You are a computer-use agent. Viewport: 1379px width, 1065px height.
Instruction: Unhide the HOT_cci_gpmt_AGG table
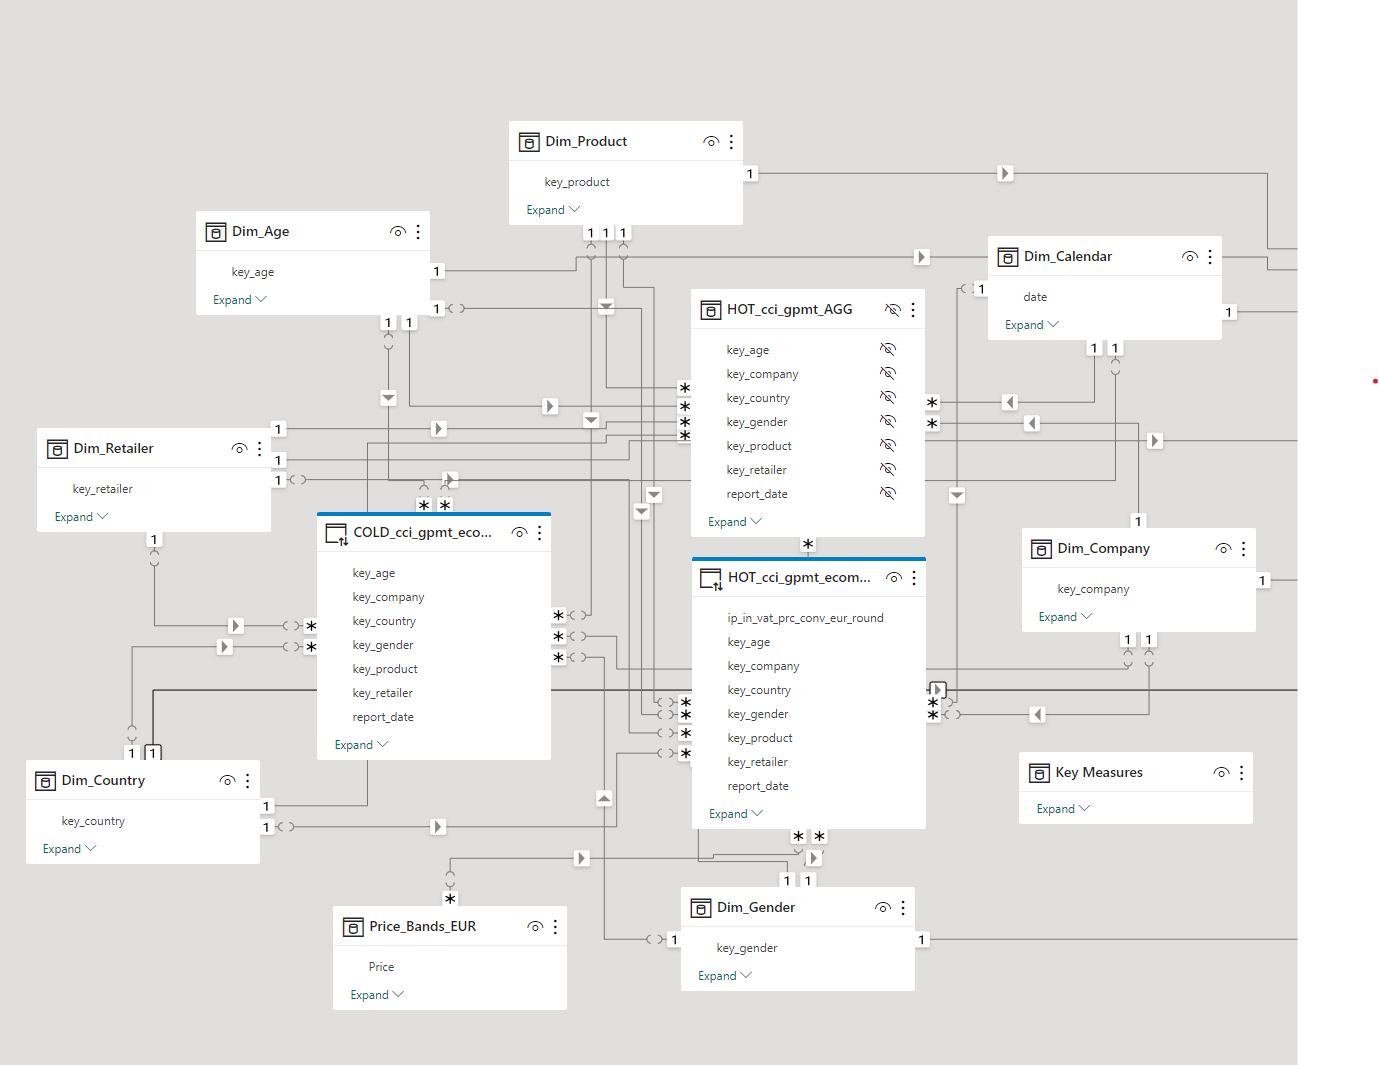[893, 310]
